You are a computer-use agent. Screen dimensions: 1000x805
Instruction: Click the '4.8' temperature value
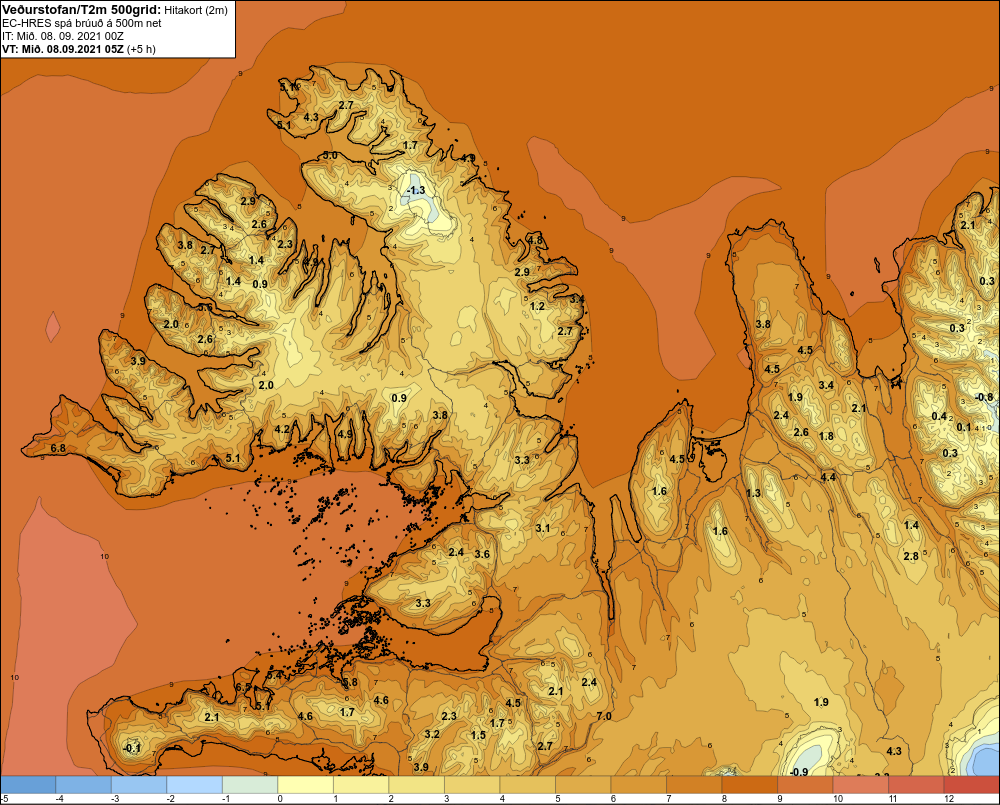click(x=534, y=240)
